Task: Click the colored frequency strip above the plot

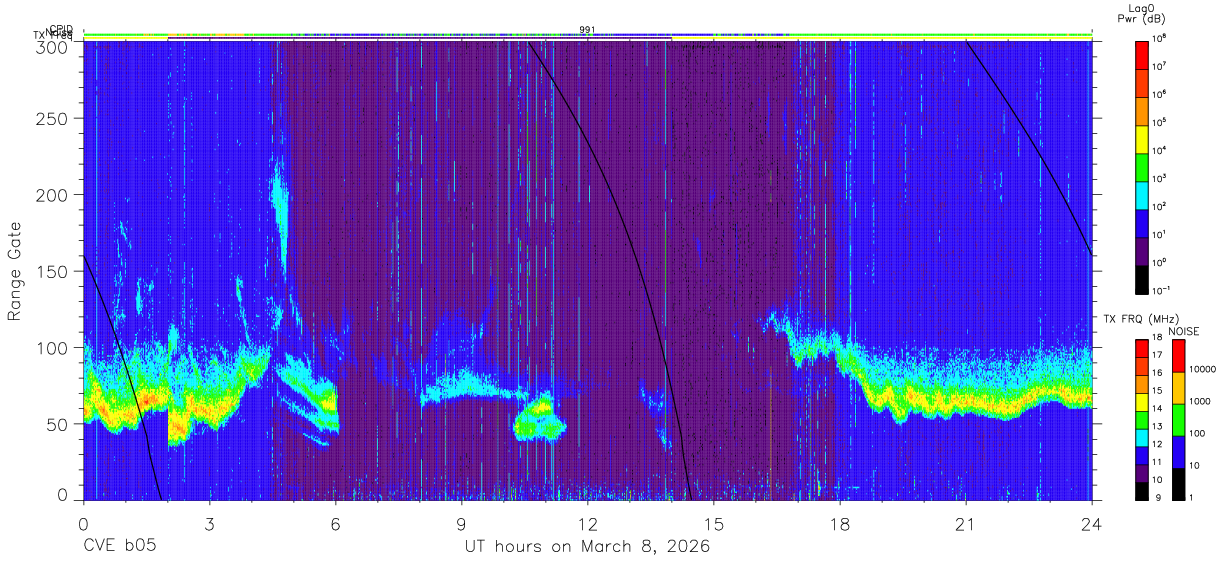Action: pyautogui.click(x=587, y=36)
